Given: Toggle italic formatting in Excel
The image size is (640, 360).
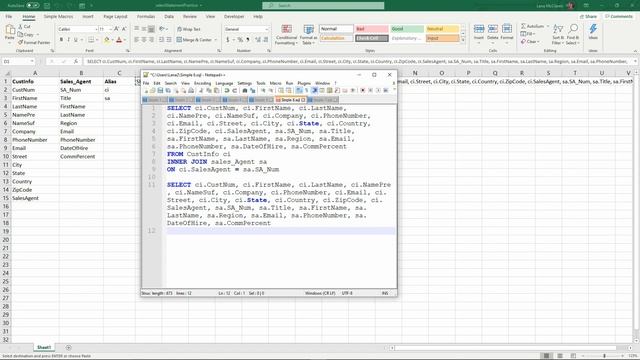Looking at the screenshot, I should click(x=68, y=40).
